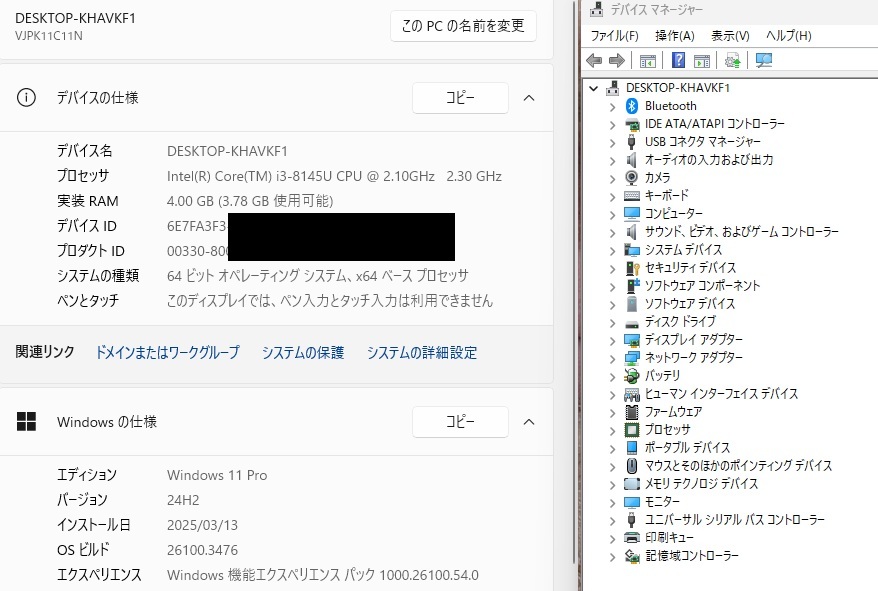
Task: Click the storage controller icon next to 記憶域コントローラー
Action: tap(632, 556)
